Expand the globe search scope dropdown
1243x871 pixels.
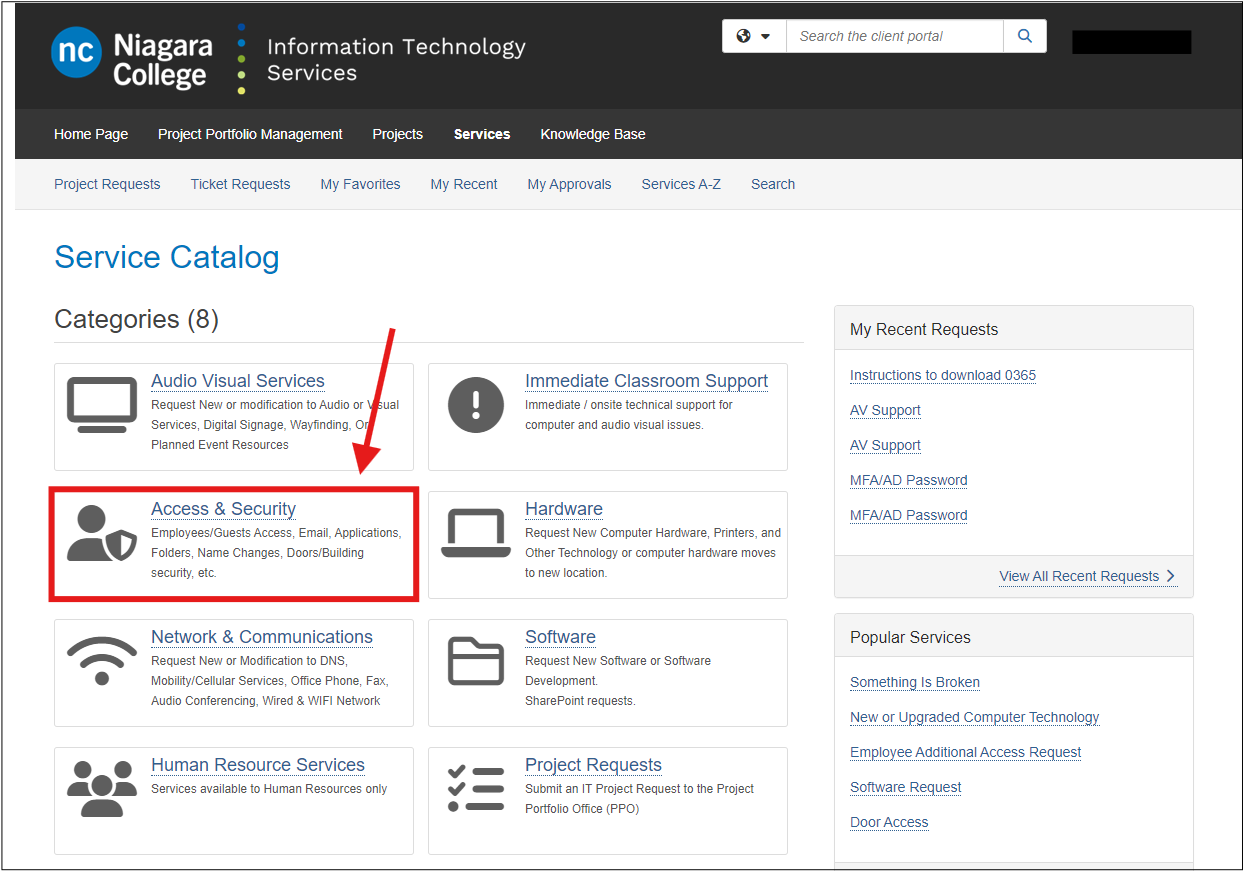pyautogui.click(x=754, y=36)
